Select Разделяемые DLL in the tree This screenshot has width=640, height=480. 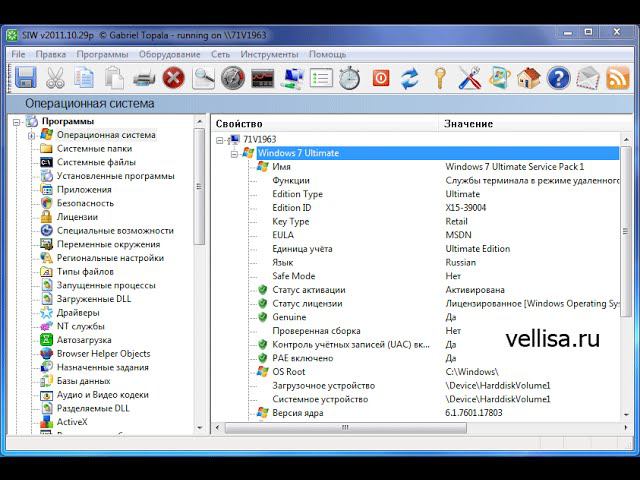[x=93, y=408]
